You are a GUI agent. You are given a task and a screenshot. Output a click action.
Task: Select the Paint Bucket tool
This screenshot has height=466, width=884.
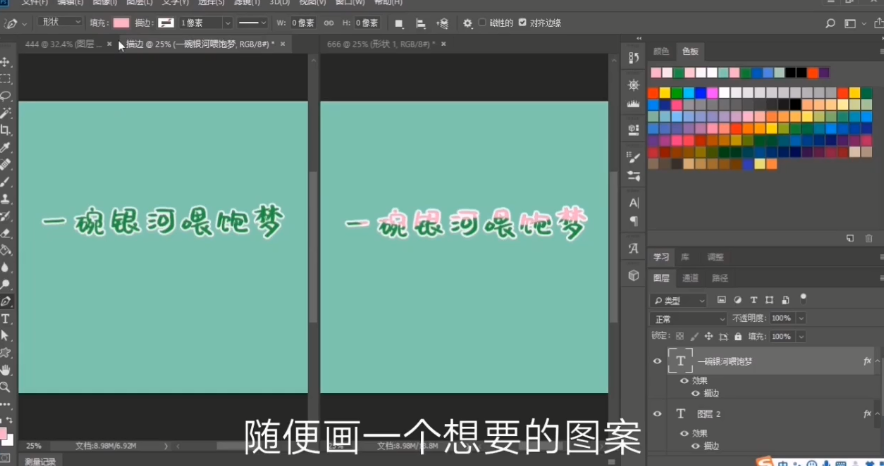6,250
